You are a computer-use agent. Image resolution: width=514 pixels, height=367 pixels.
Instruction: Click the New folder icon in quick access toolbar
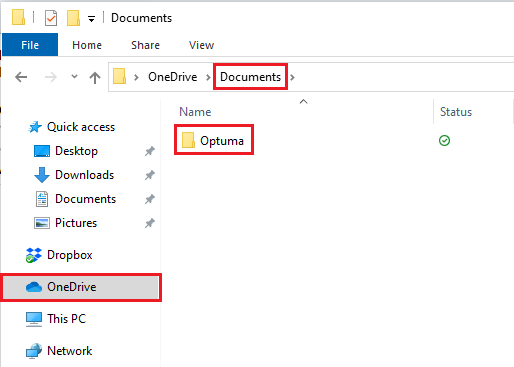pos(73,17)
